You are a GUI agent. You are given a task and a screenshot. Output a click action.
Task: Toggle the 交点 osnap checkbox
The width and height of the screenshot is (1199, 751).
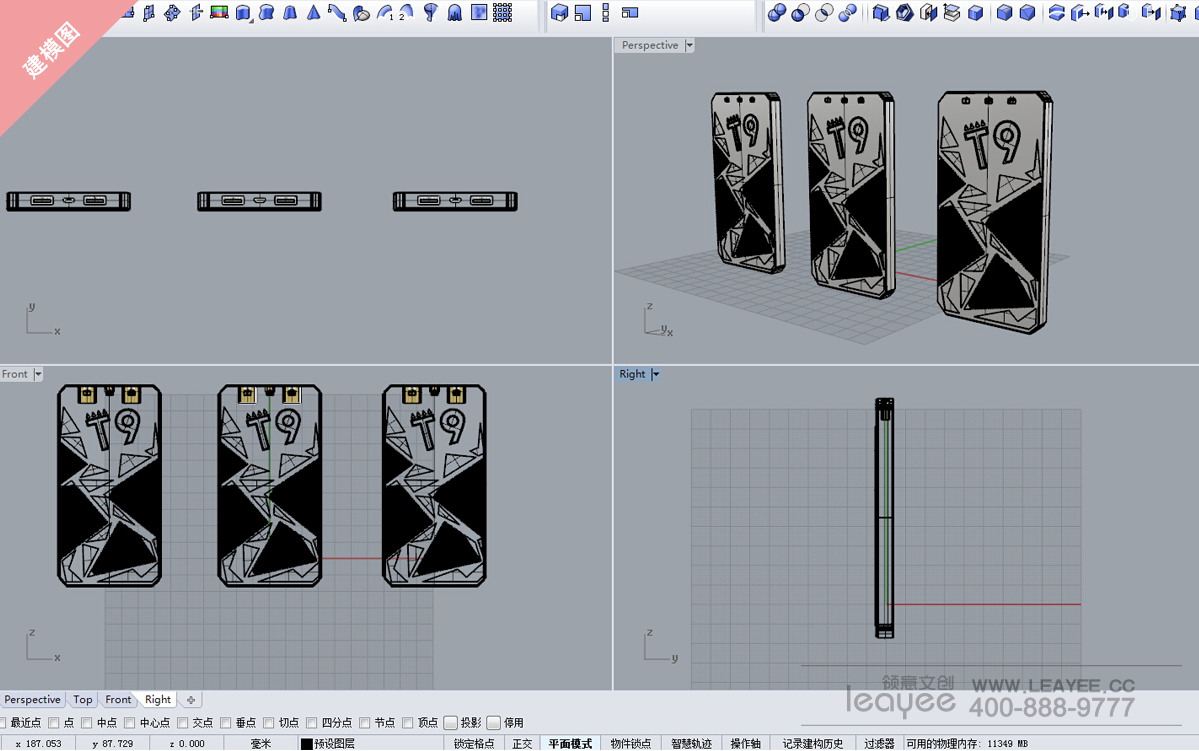[183, 723]
